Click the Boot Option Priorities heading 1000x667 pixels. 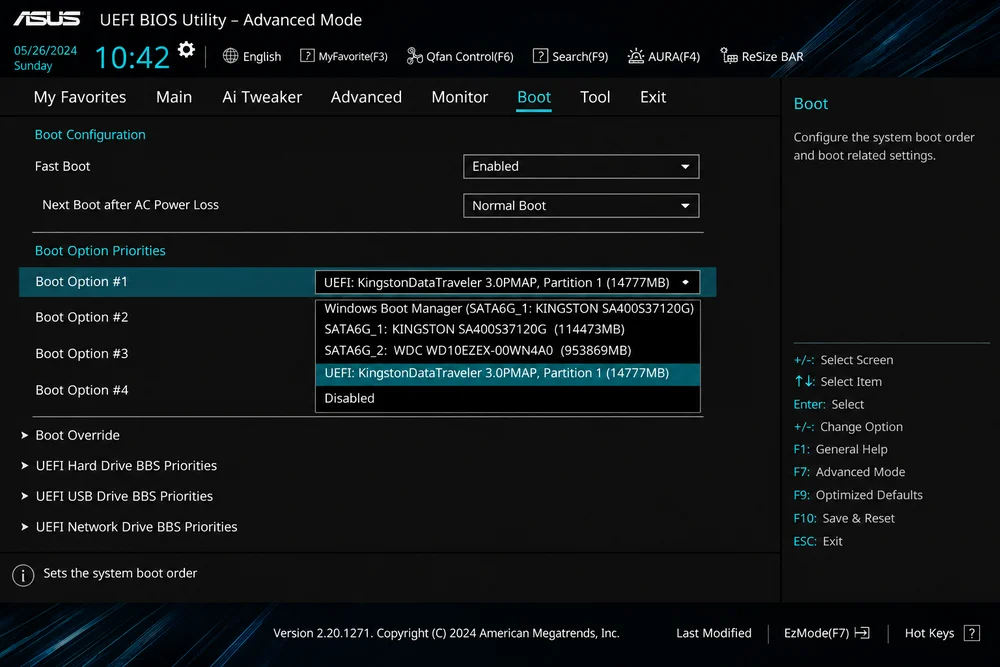coord(100,251)
